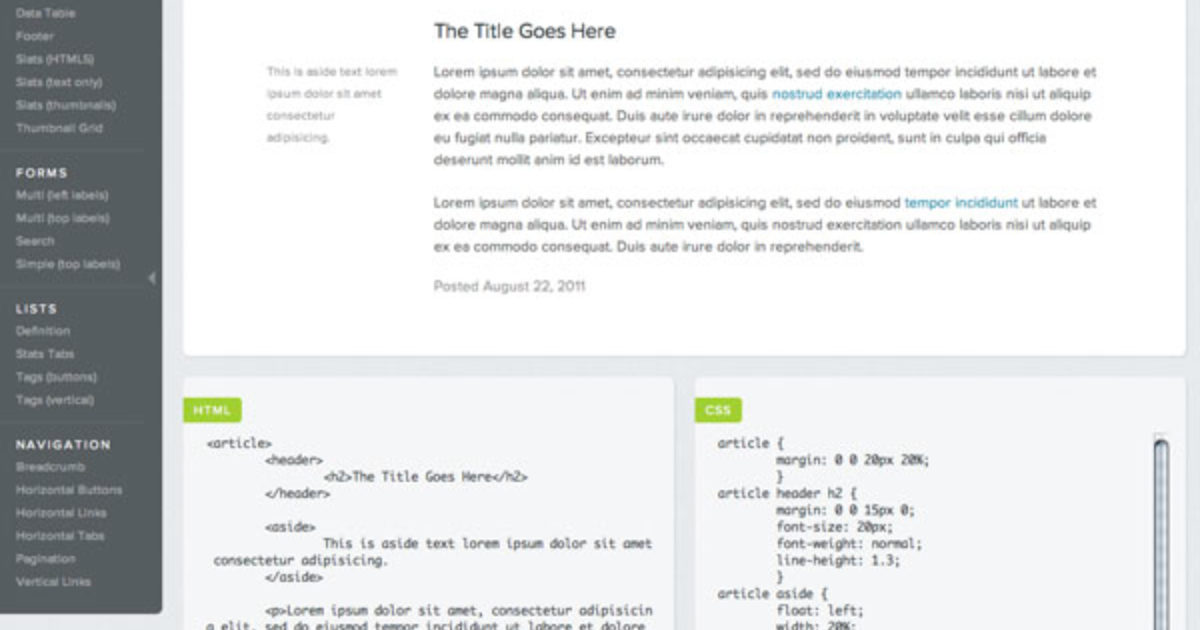The image size is (1200, 630).
Task: Open Vertical Links navigation item
Action: [53, 582]
